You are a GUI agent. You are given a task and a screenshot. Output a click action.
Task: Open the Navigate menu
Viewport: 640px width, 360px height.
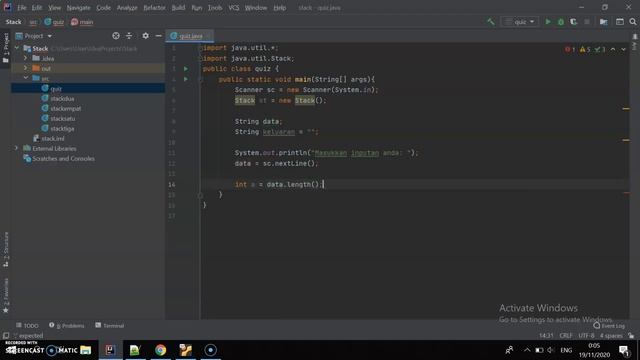78,8
